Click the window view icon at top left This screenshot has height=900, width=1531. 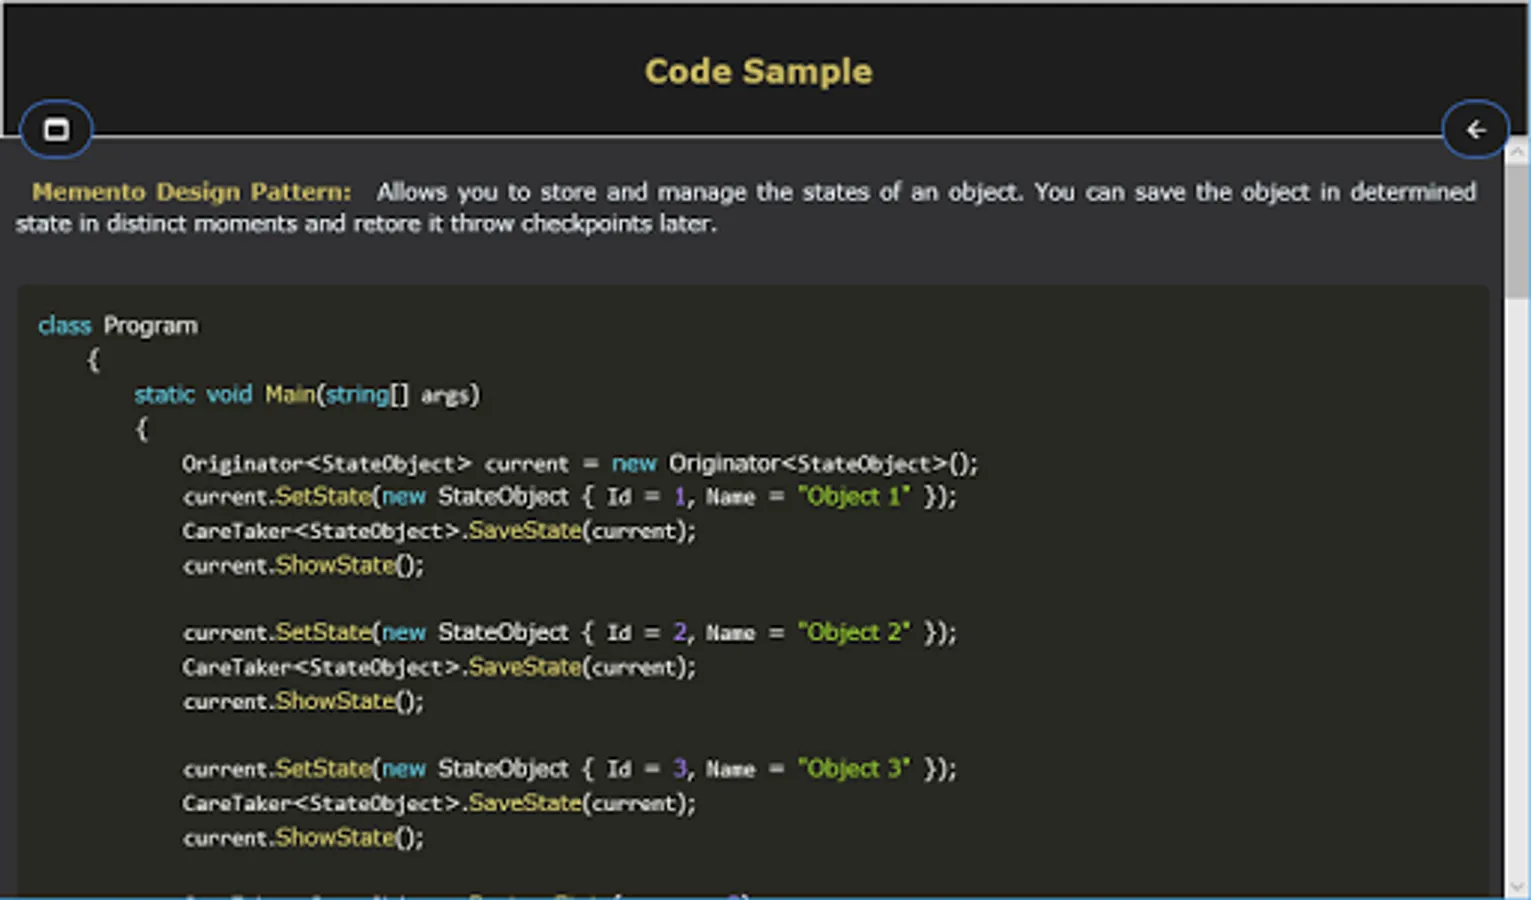click(56, 130)
